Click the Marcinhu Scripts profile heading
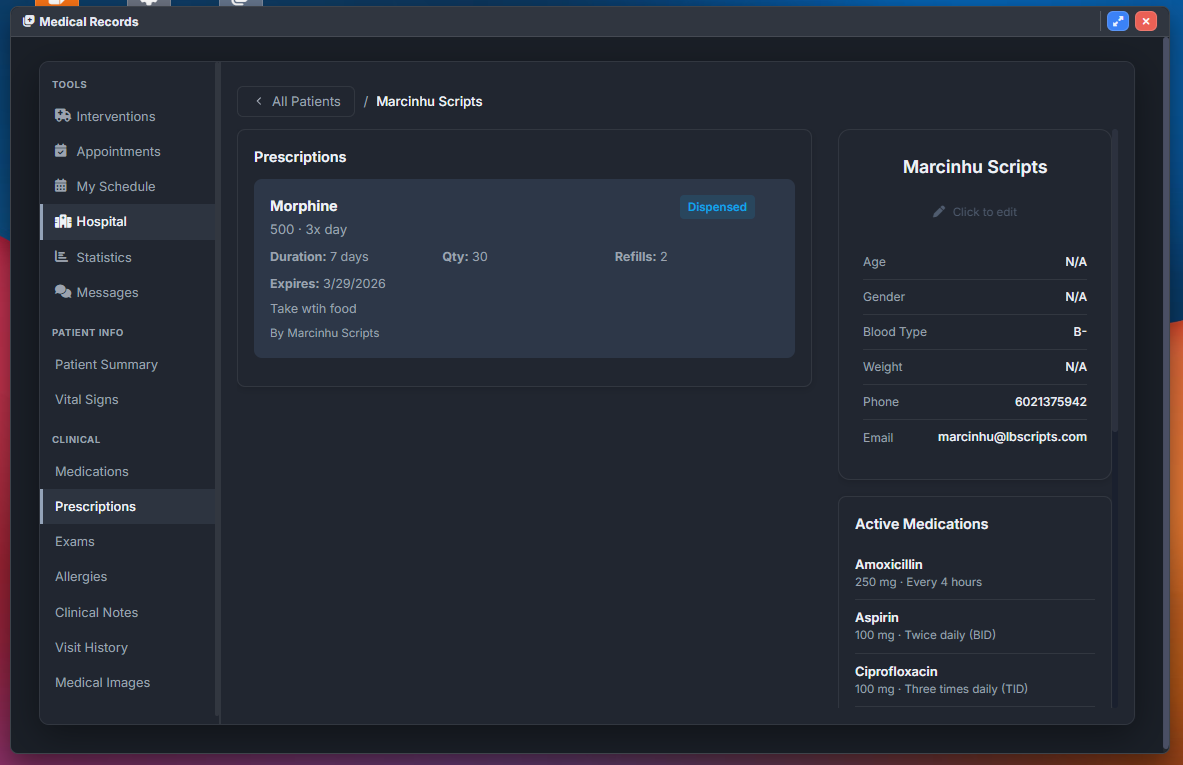This screenshot has height=765, width=1183. coord(975,167)
